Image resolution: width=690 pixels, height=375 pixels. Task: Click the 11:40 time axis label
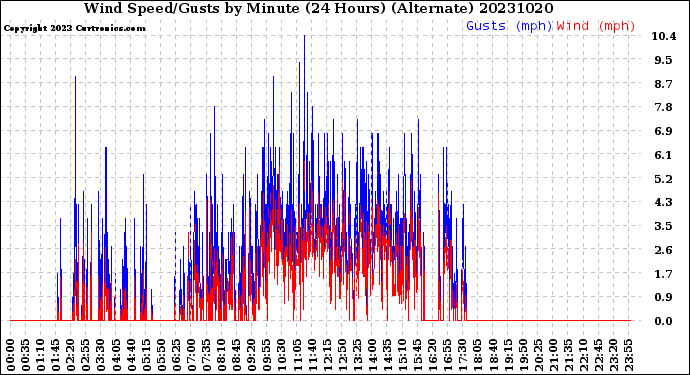click(312, 354)
